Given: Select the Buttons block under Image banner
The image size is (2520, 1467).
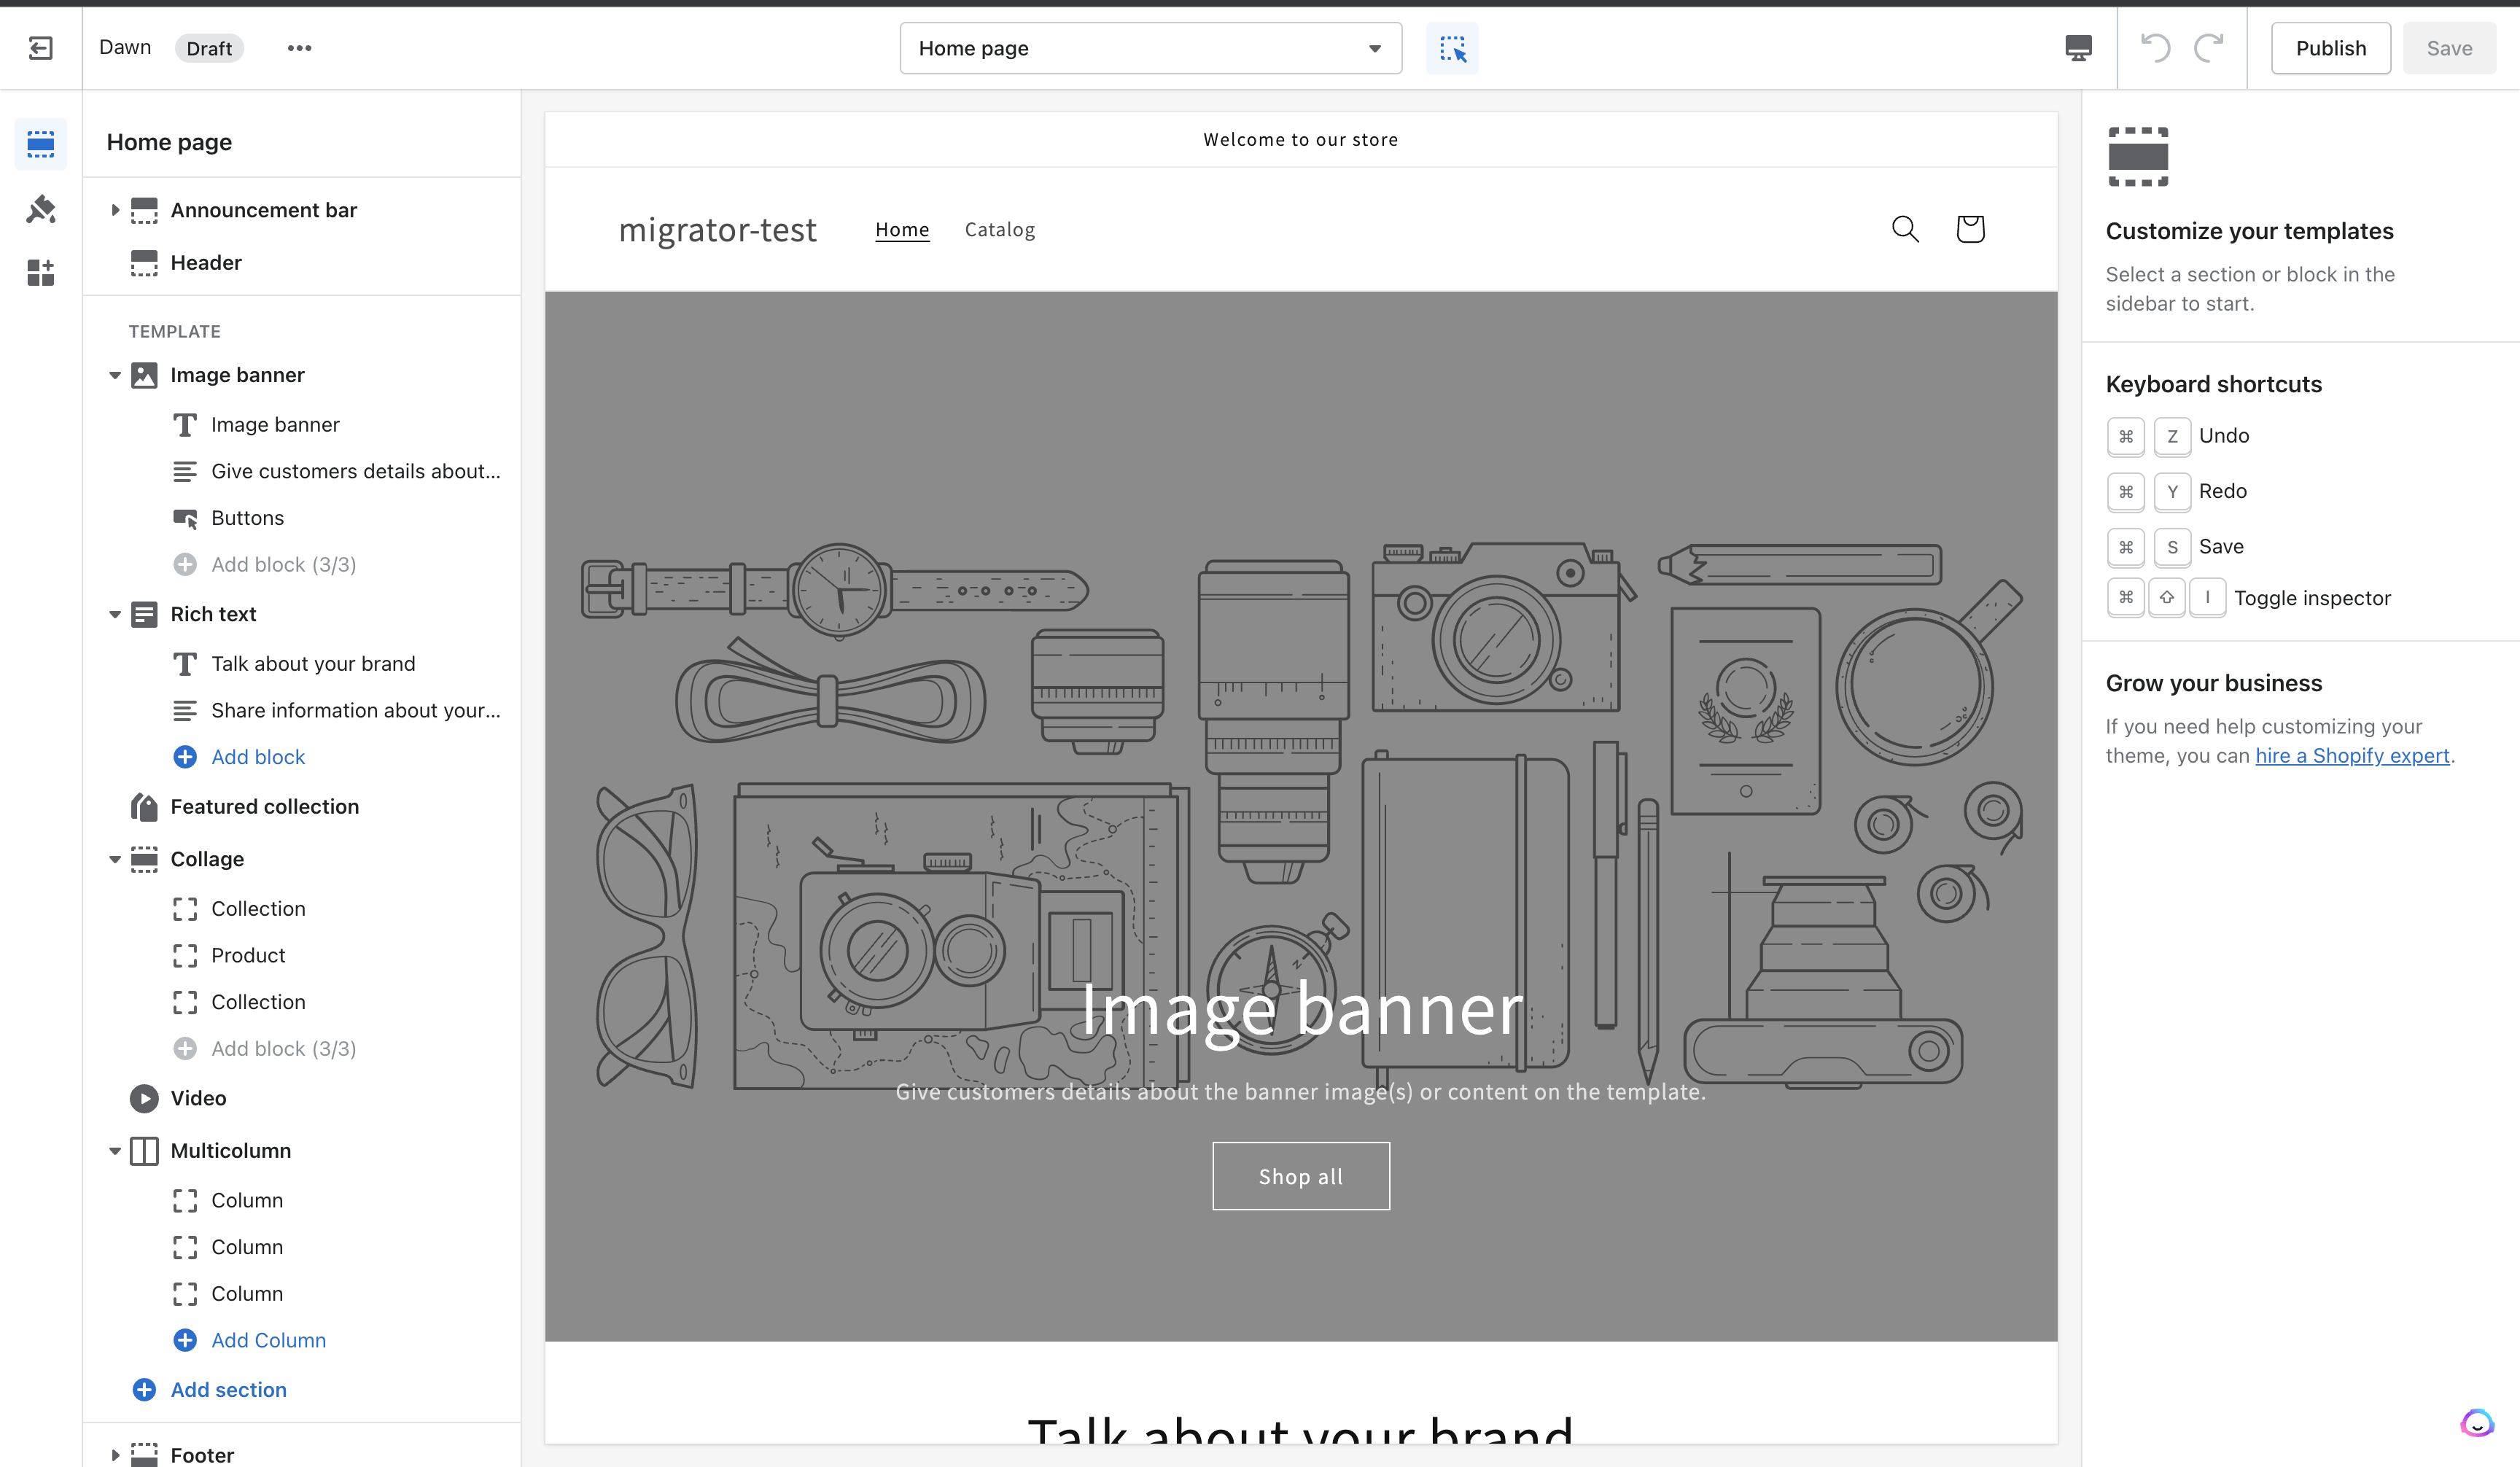Looking at the screenshot, I should click(x=247, y=517).
